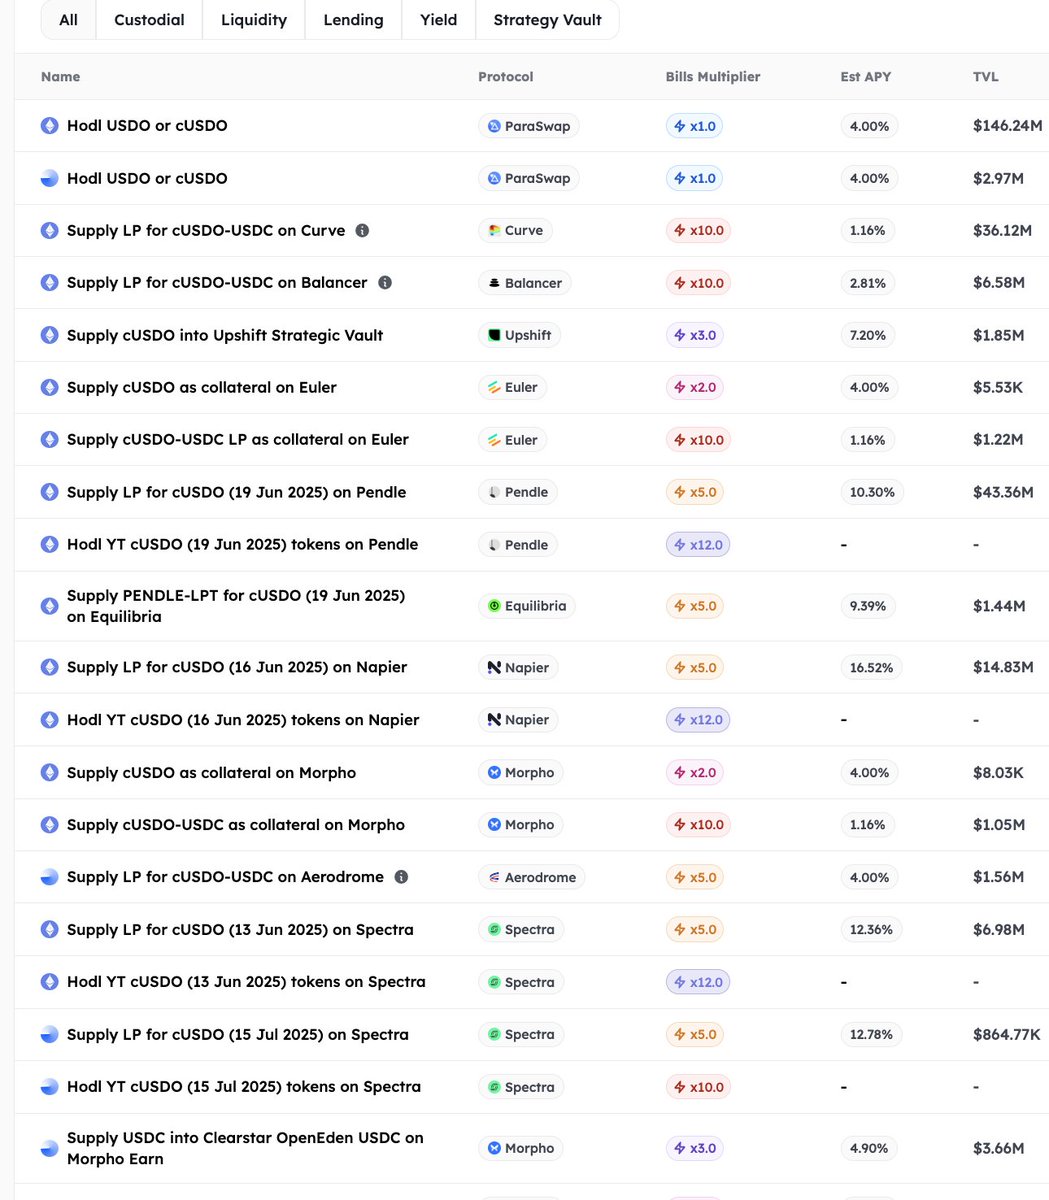The width and height of the screenshot is (1049, 1200).
Task: Click the Lending filter tab
Action: [353, 20]
